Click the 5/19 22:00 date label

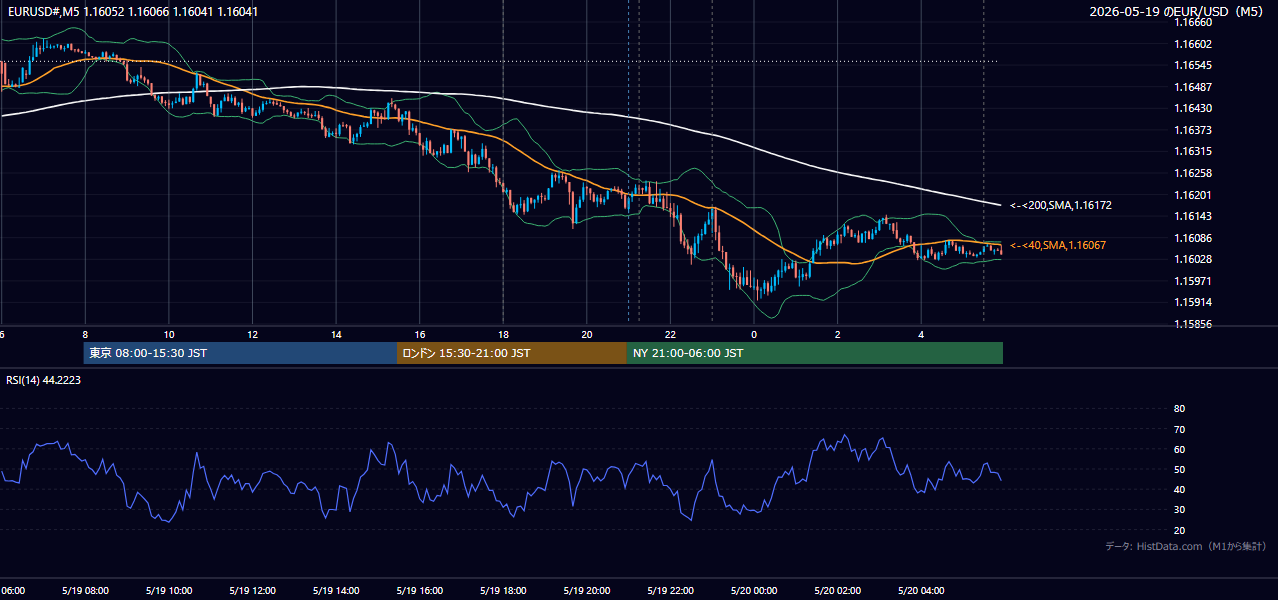tap(670, 591)
